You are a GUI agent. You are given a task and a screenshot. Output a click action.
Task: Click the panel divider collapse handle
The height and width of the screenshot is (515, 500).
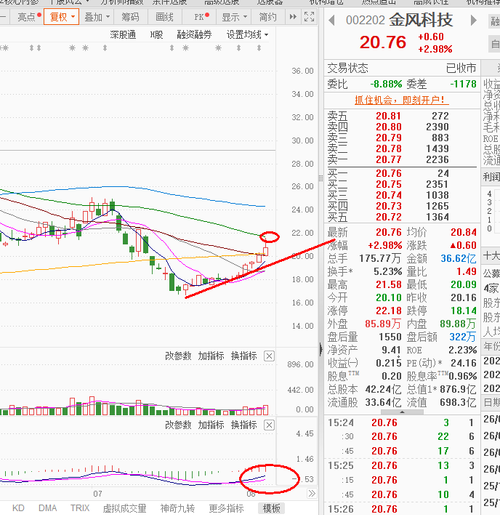point(321,349)
